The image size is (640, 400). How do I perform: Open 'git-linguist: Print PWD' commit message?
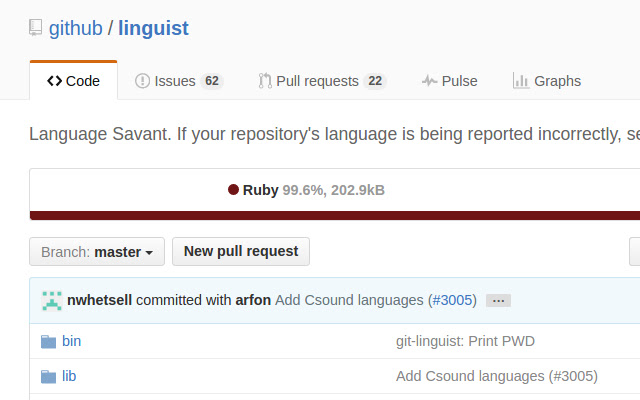(465, 341)
